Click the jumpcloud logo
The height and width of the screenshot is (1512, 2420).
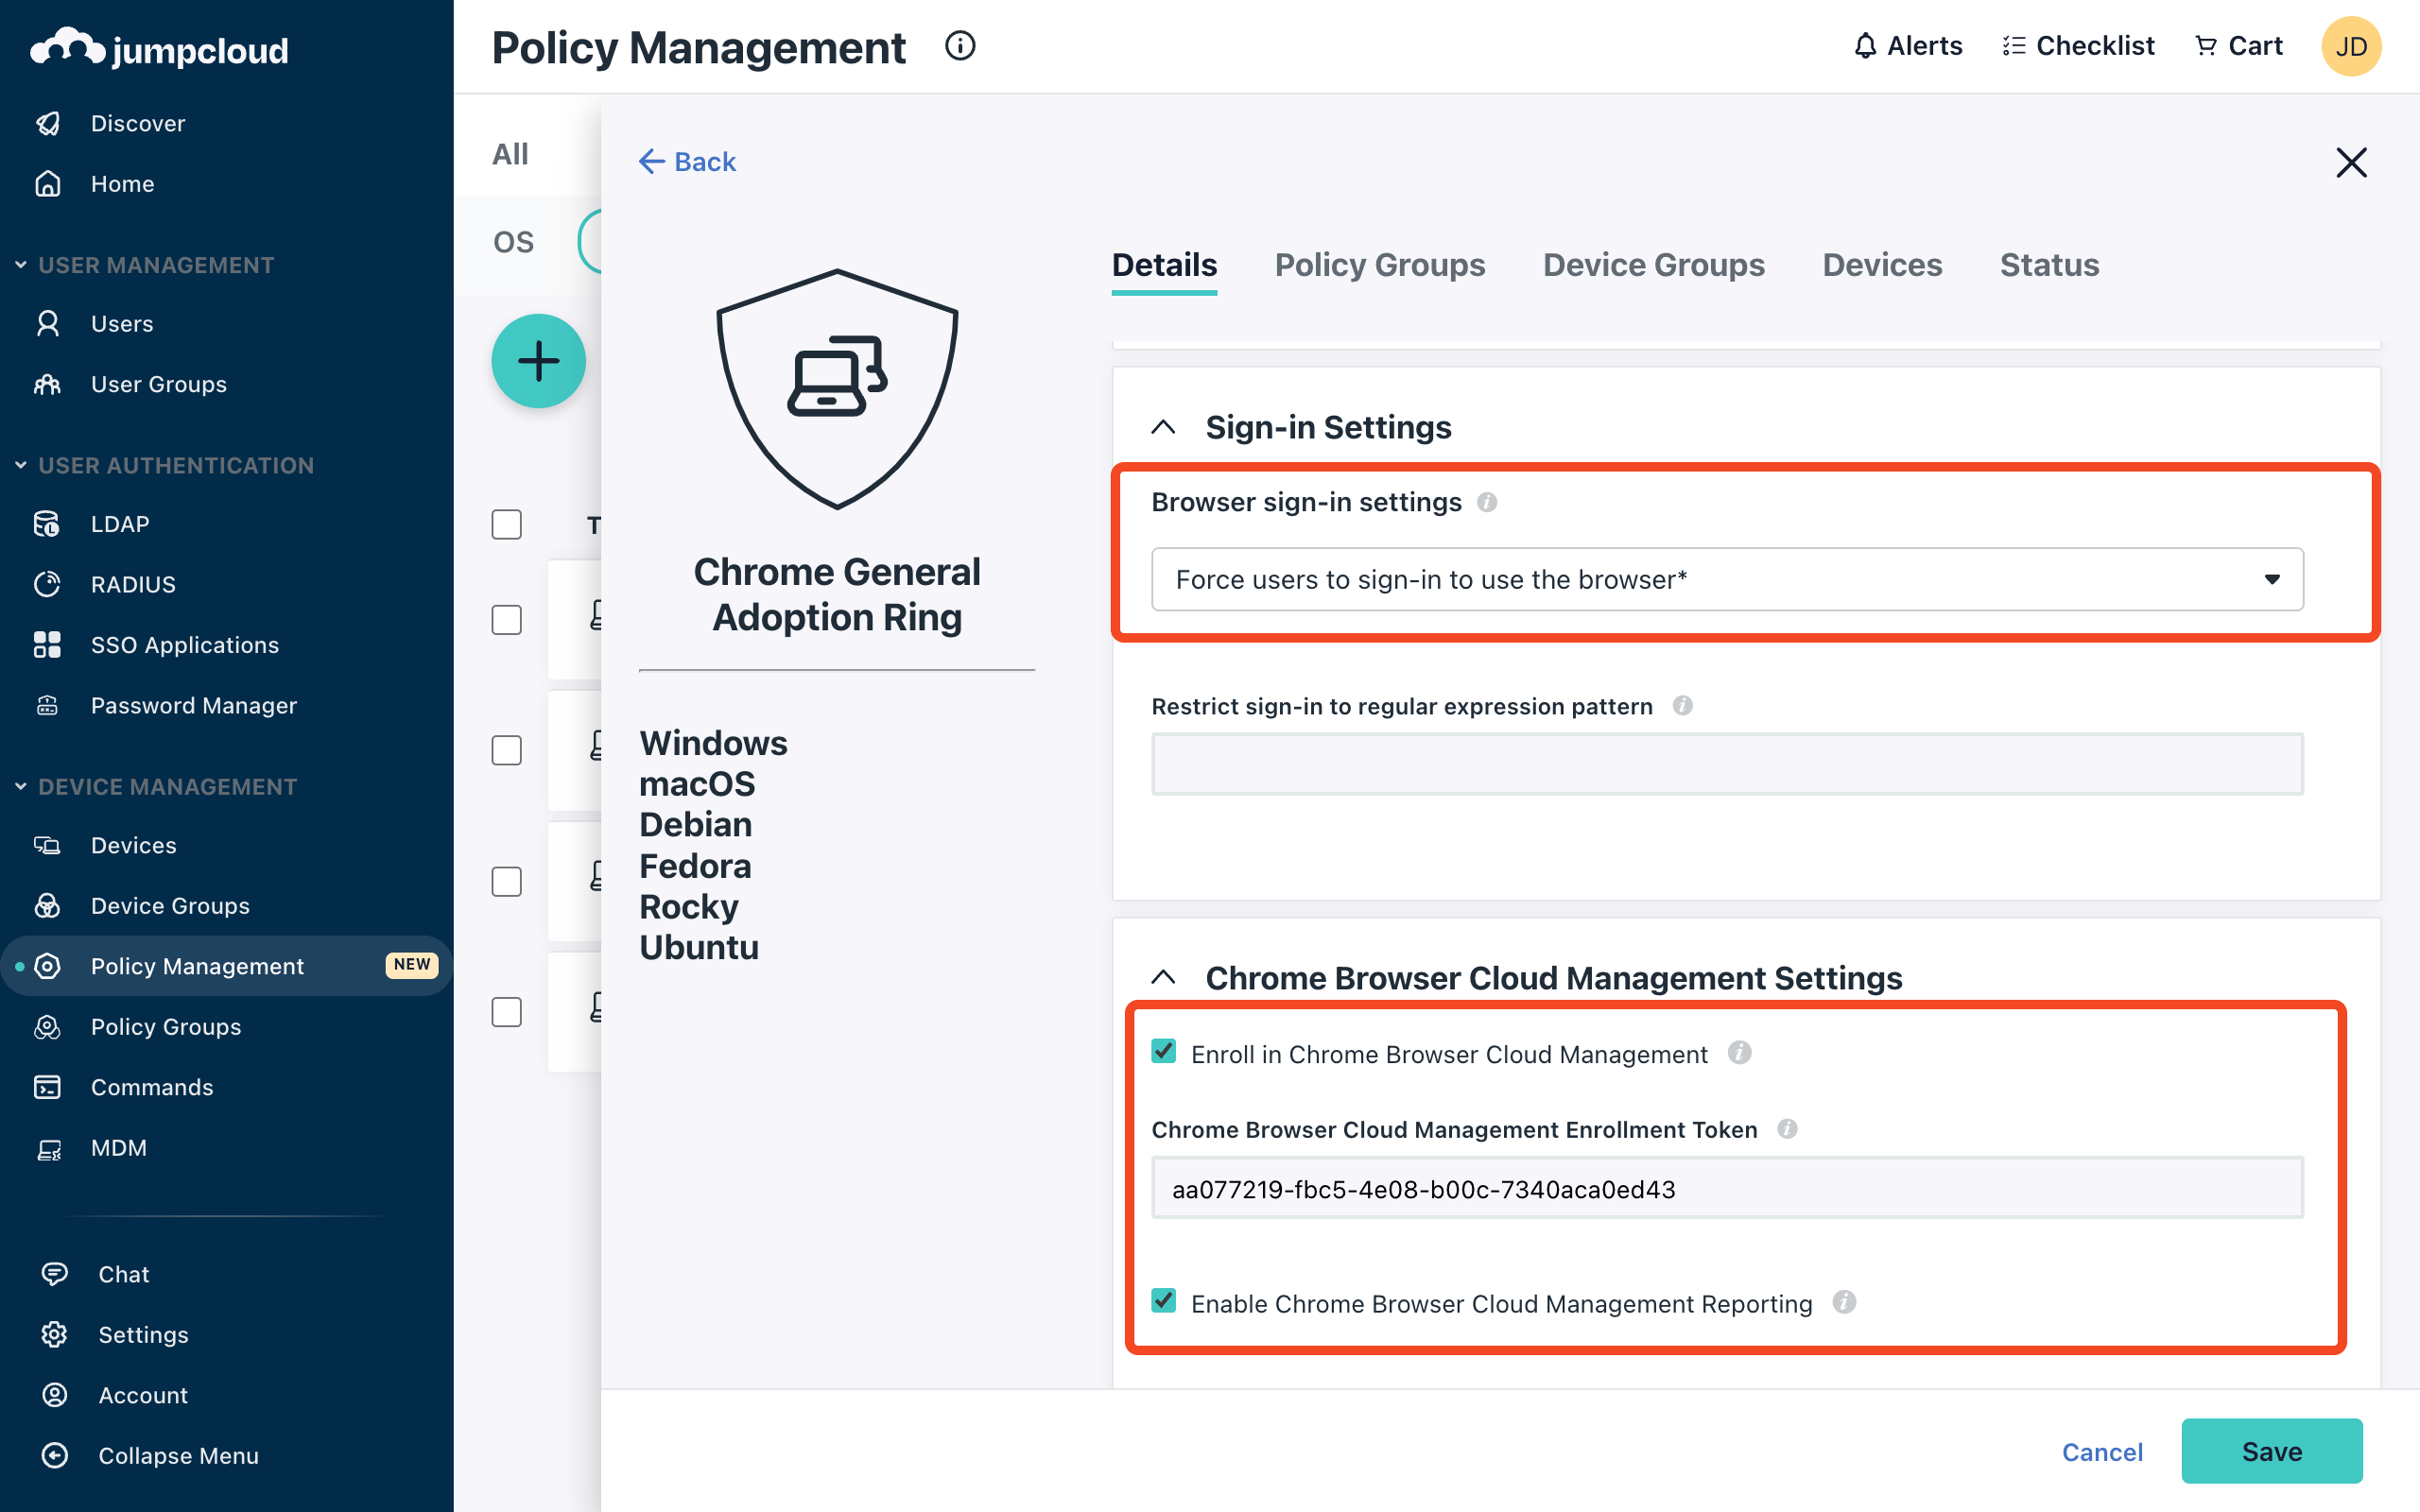click(160, 48)
